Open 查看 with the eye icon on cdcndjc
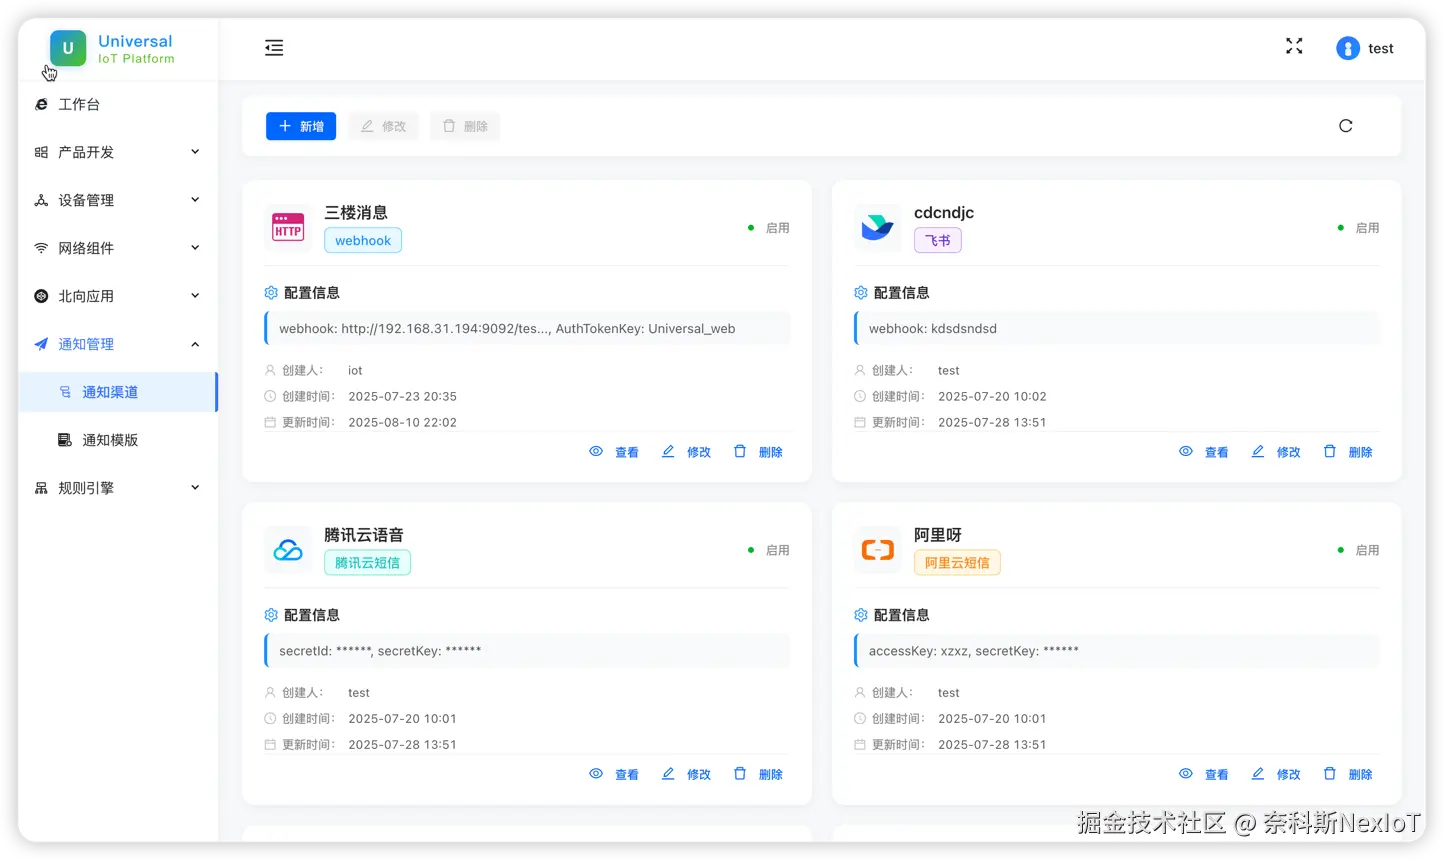The height and width of the screenshot is (860, 1444). click(x=1186, y=451)
